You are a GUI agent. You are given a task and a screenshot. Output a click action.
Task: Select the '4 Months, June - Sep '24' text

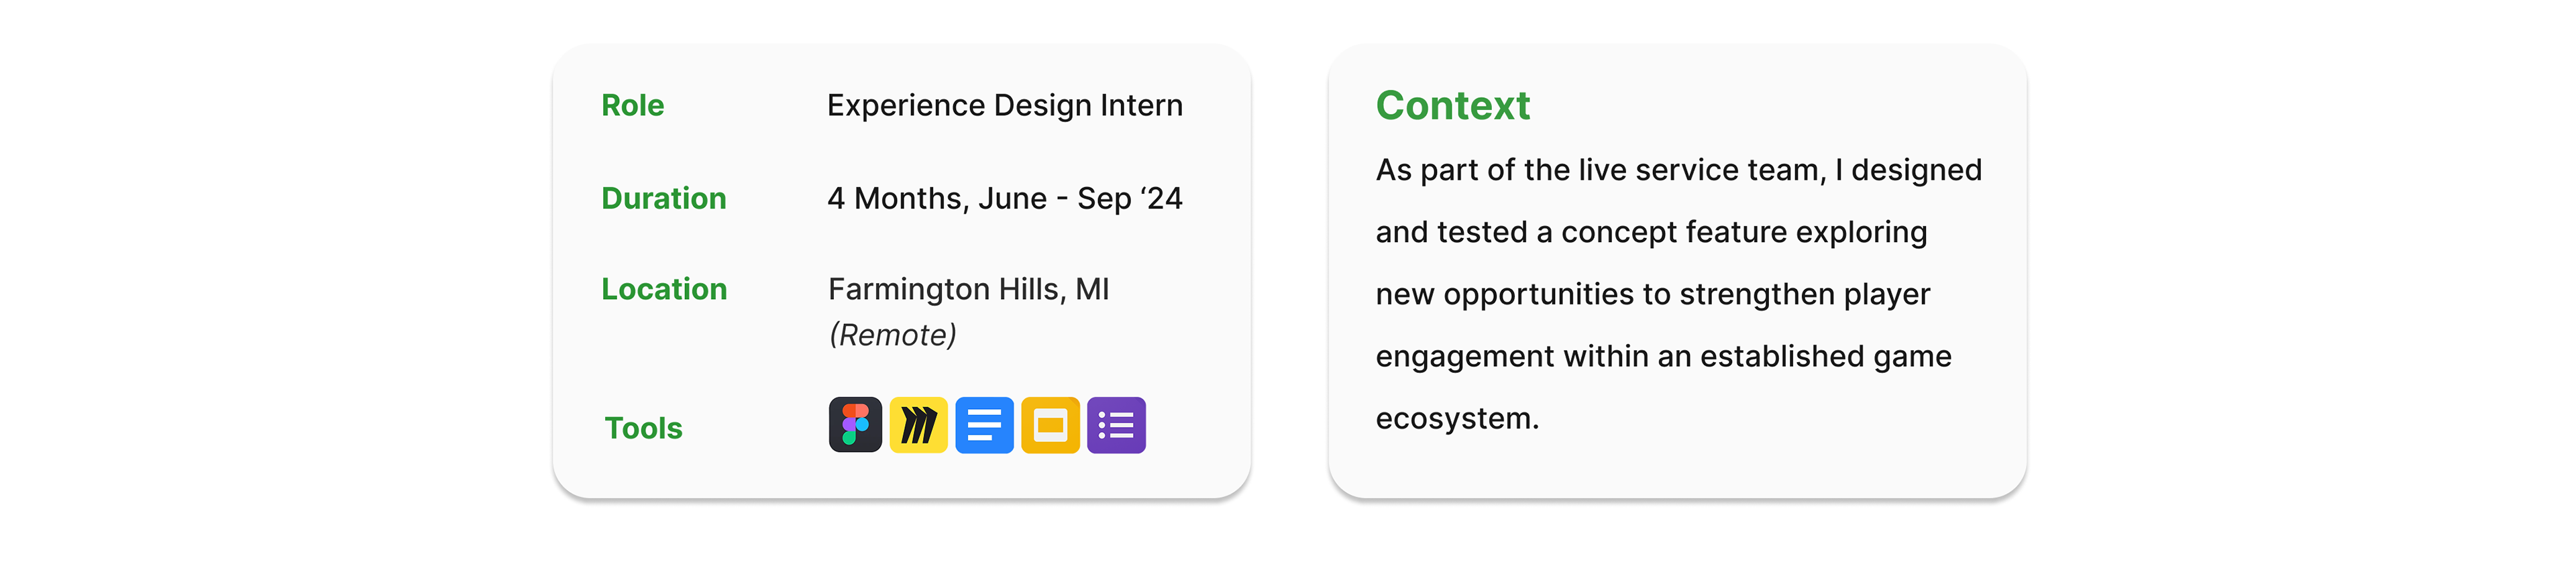coord(1004,198)
